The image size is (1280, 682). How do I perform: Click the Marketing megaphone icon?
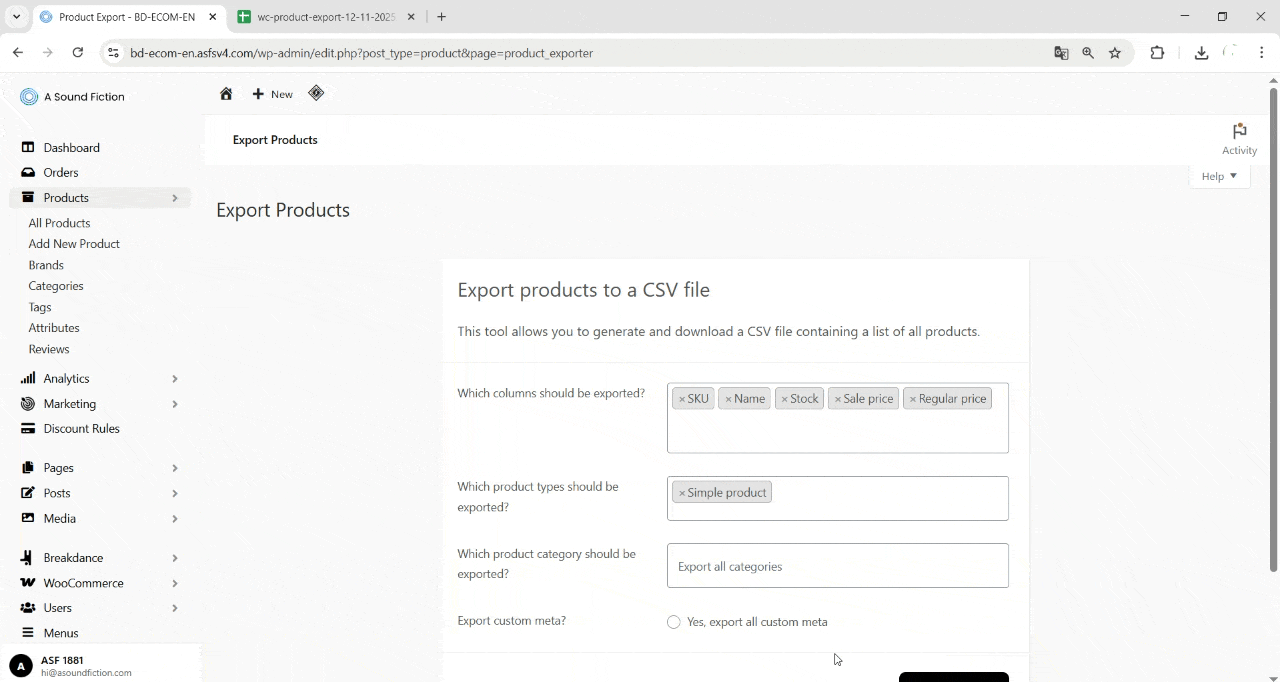click(x=27, y=403)
